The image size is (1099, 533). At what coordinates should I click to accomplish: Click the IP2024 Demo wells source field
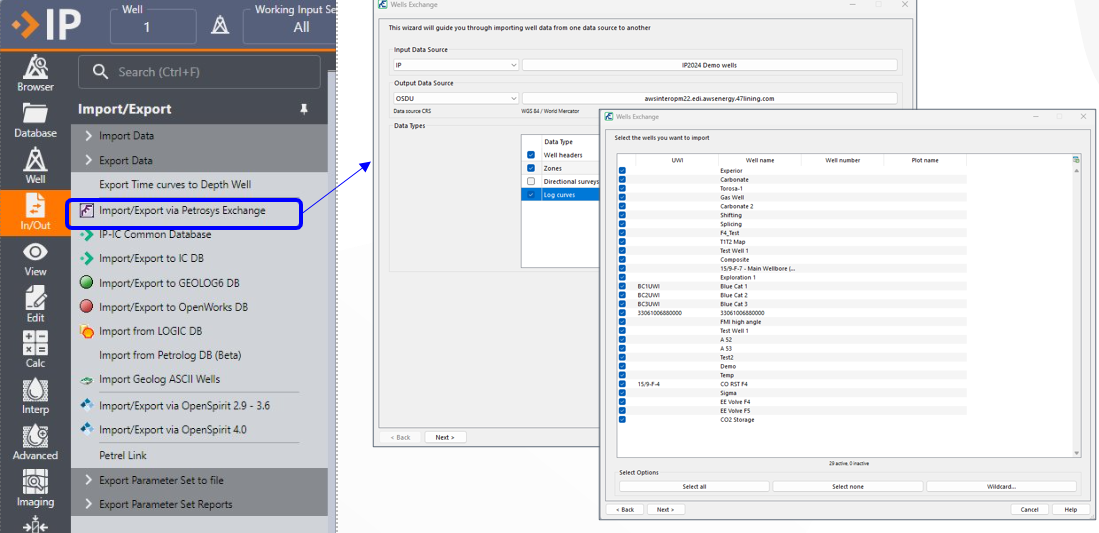point(709,65)
